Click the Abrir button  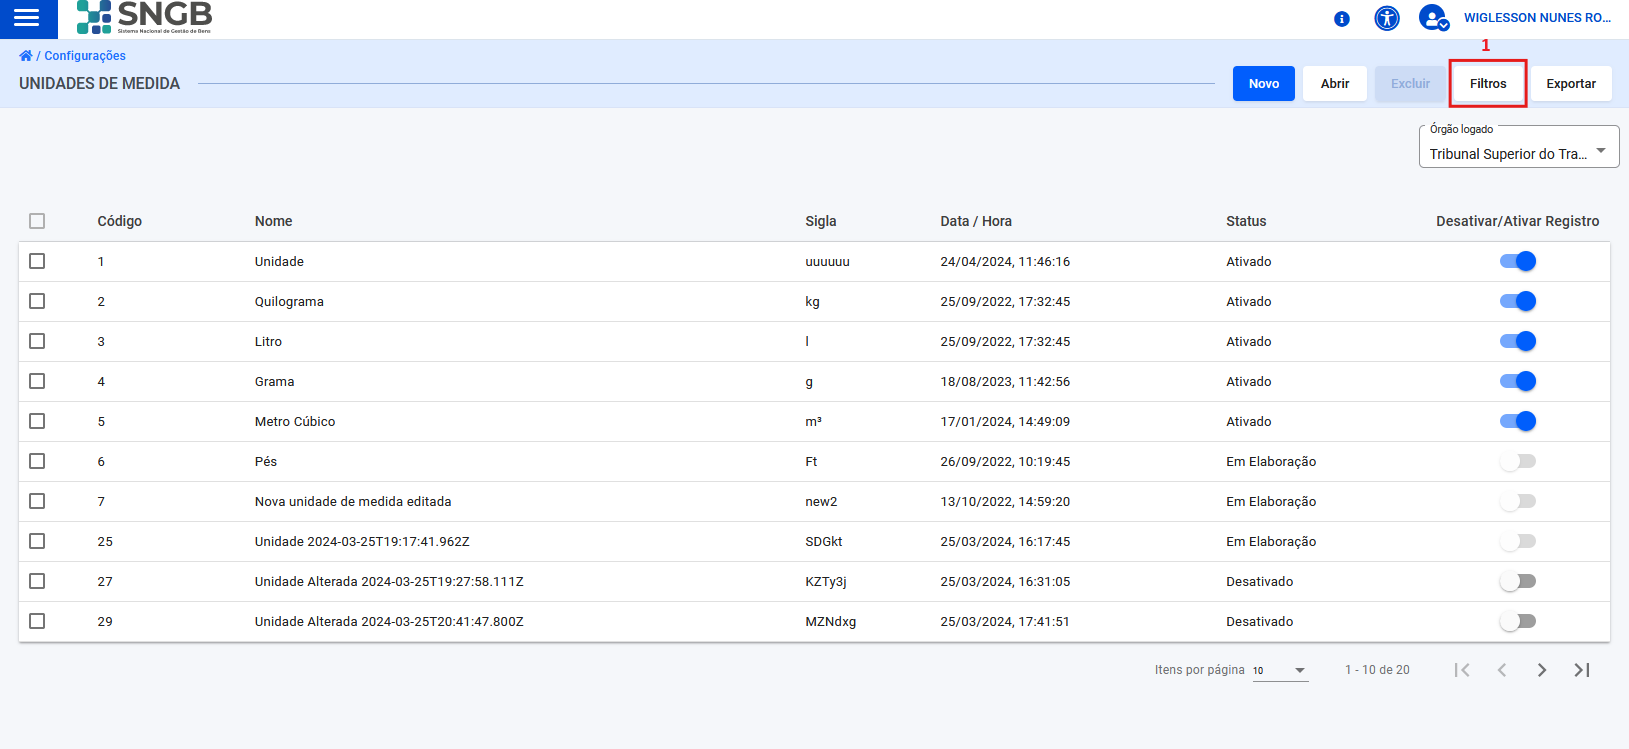1335,84
